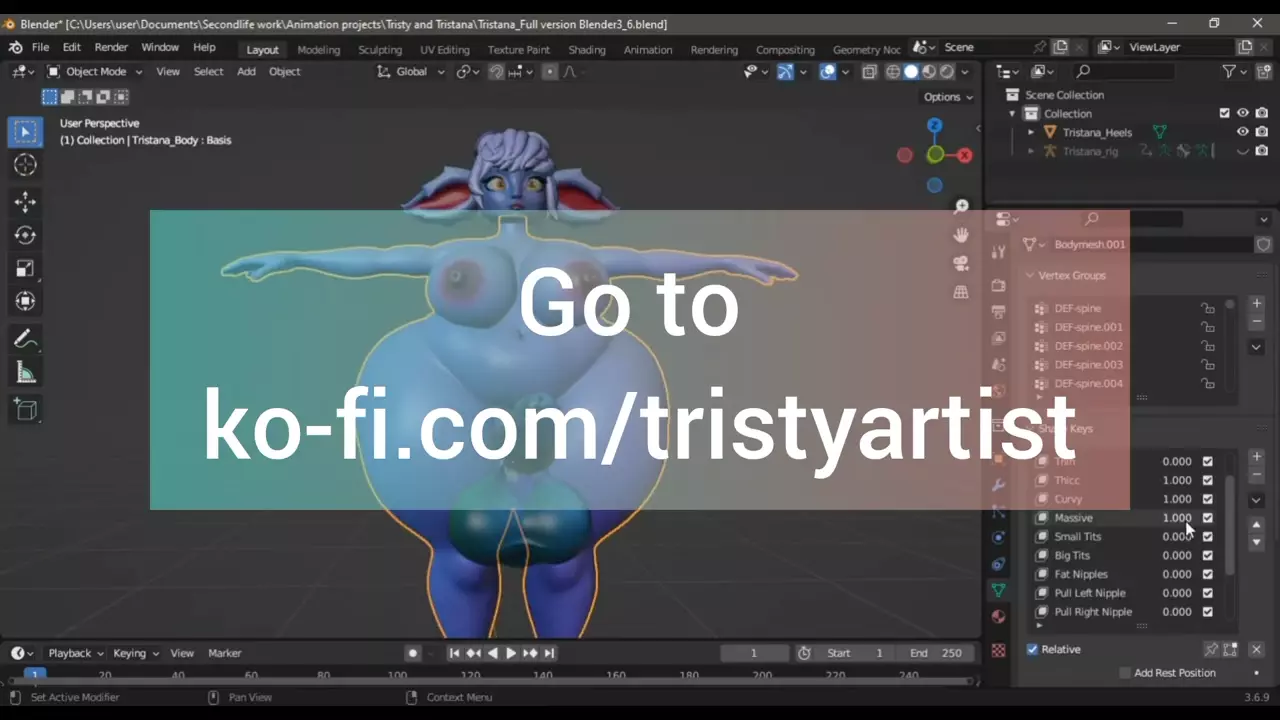Open the Options dropdown in viewport
The height and width of the screenshot is (720, 1280).
(948, 97)
